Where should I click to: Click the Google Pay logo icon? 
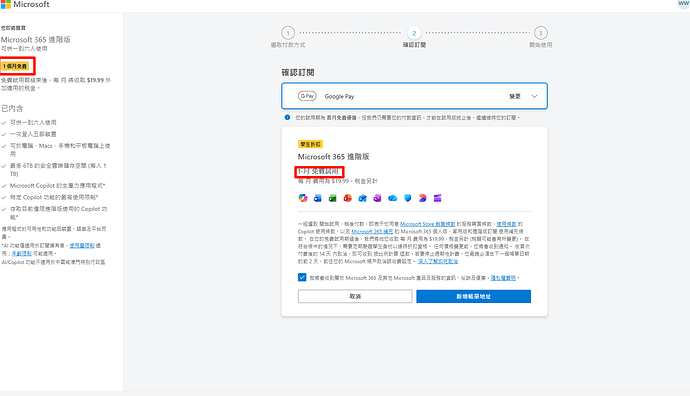307,96
